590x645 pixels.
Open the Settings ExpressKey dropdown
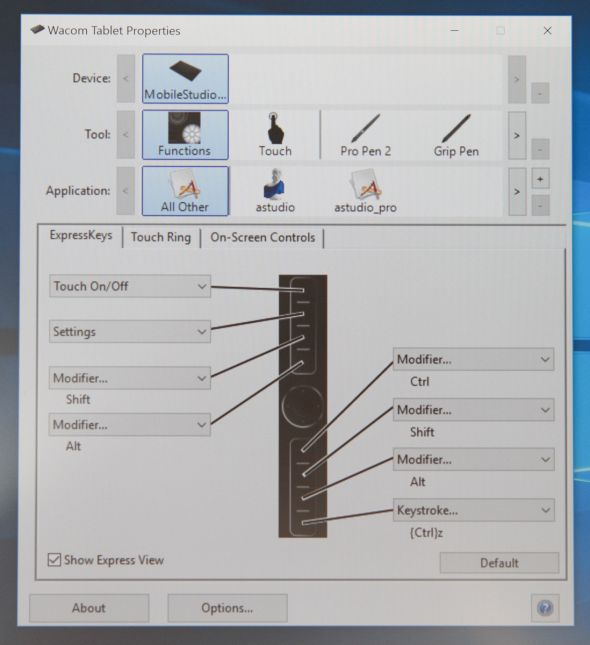click(130, 332)
